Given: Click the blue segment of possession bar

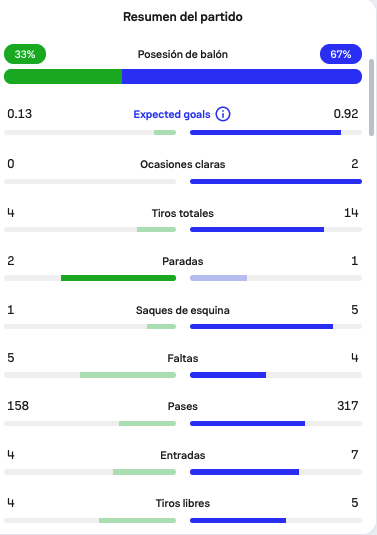Looking at the screenshot, I should [242, 76].
